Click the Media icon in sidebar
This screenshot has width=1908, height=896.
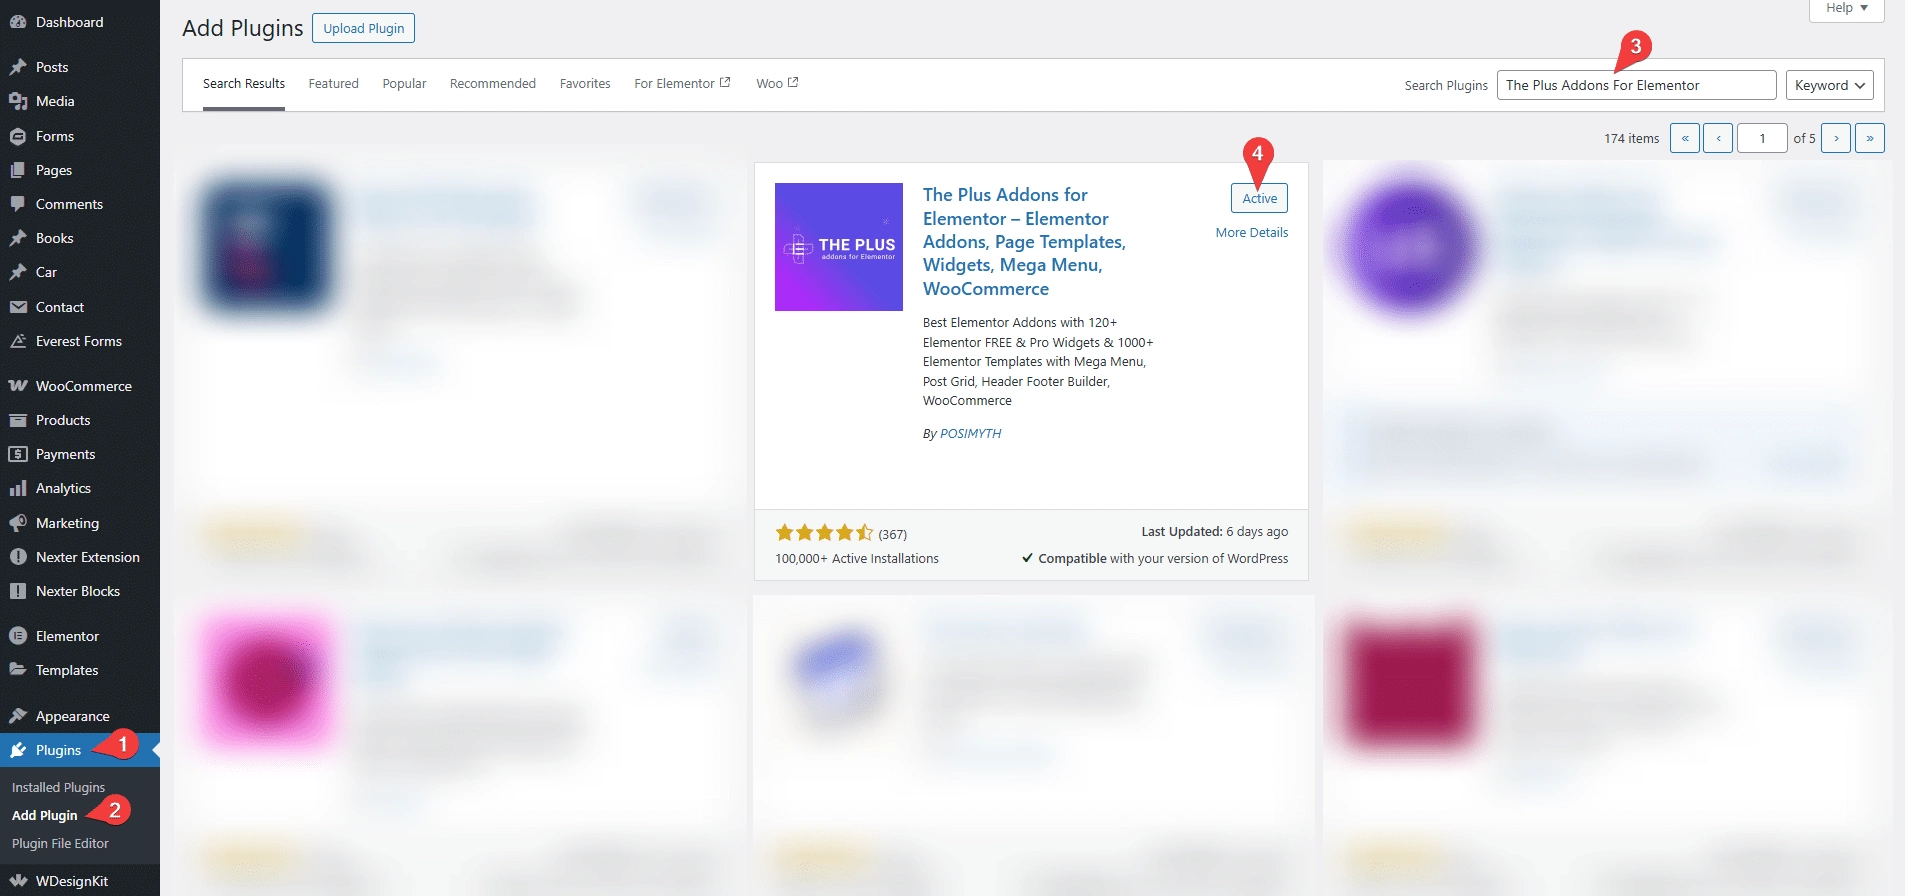tap(18, 101)
